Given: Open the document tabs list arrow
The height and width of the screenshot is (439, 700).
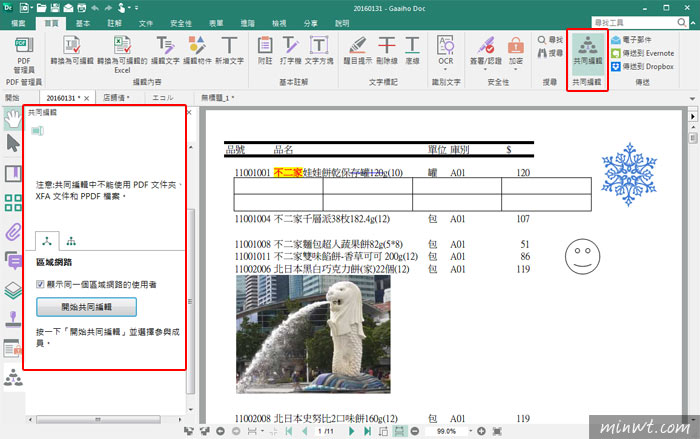Looking at the screenshot, I should pyautogui.click(x=692, y=98).
